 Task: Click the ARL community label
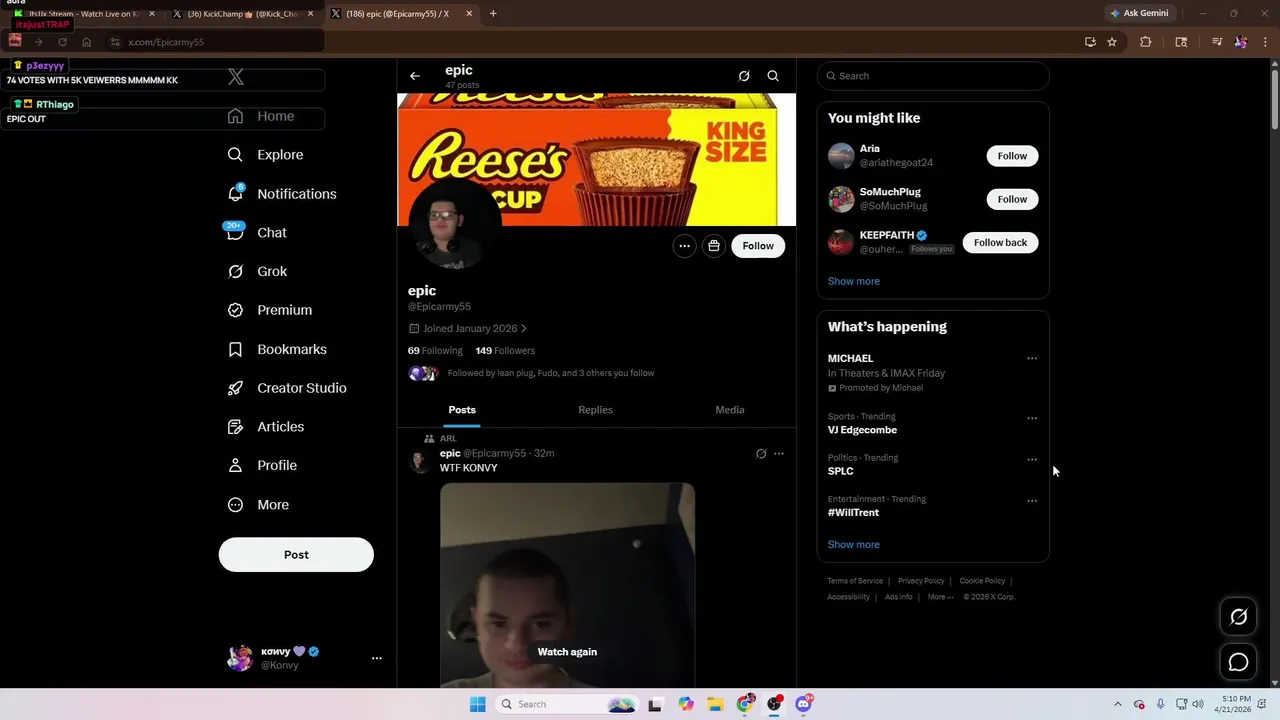(x=448, y=439)
